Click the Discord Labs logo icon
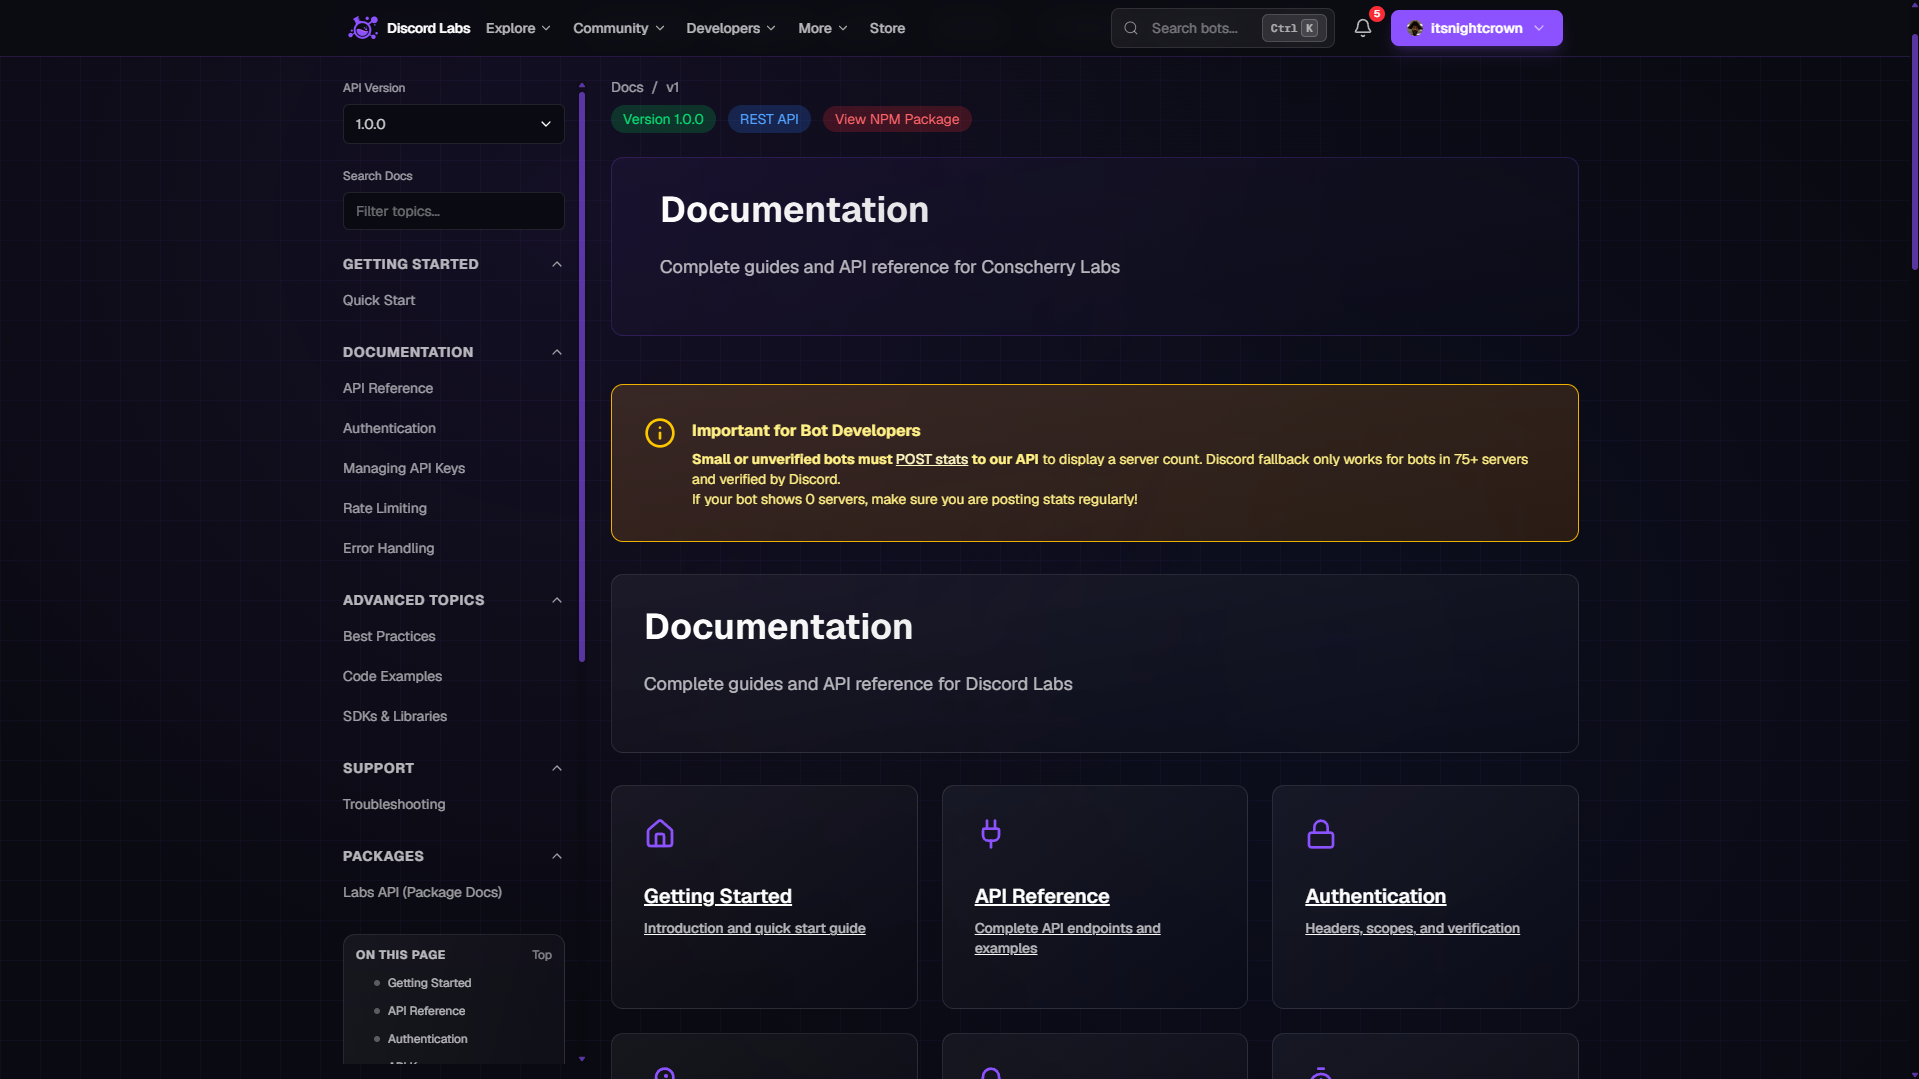The image size is (1919, 1079). [362, 28]
